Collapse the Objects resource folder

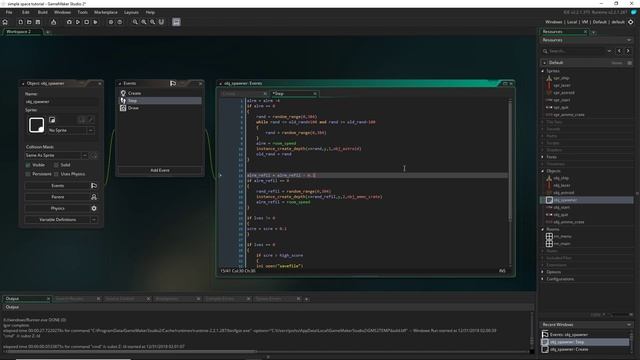click(543, 171)
